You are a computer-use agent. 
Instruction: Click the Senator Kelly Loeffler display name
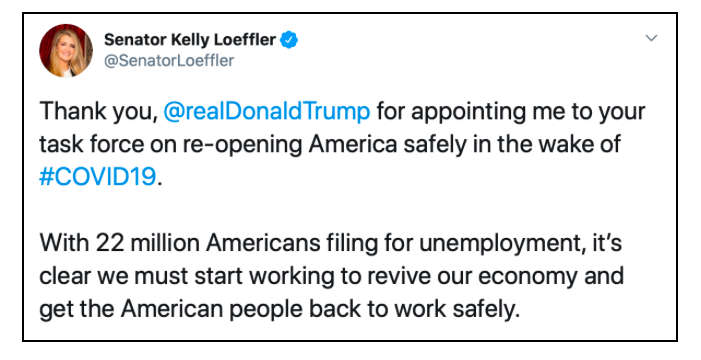pyautogui.click(x=190, y=40)
